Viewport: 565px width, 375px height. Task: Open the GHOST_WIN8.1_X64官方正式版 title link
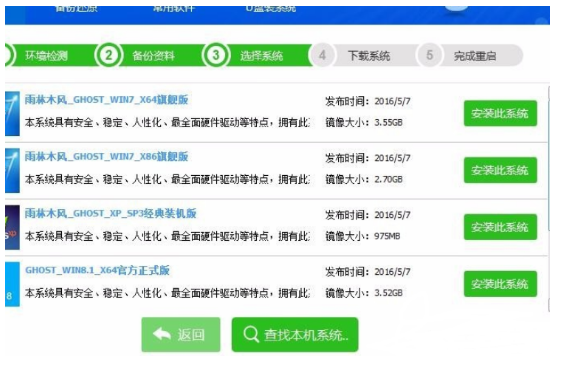pos(97,270)
